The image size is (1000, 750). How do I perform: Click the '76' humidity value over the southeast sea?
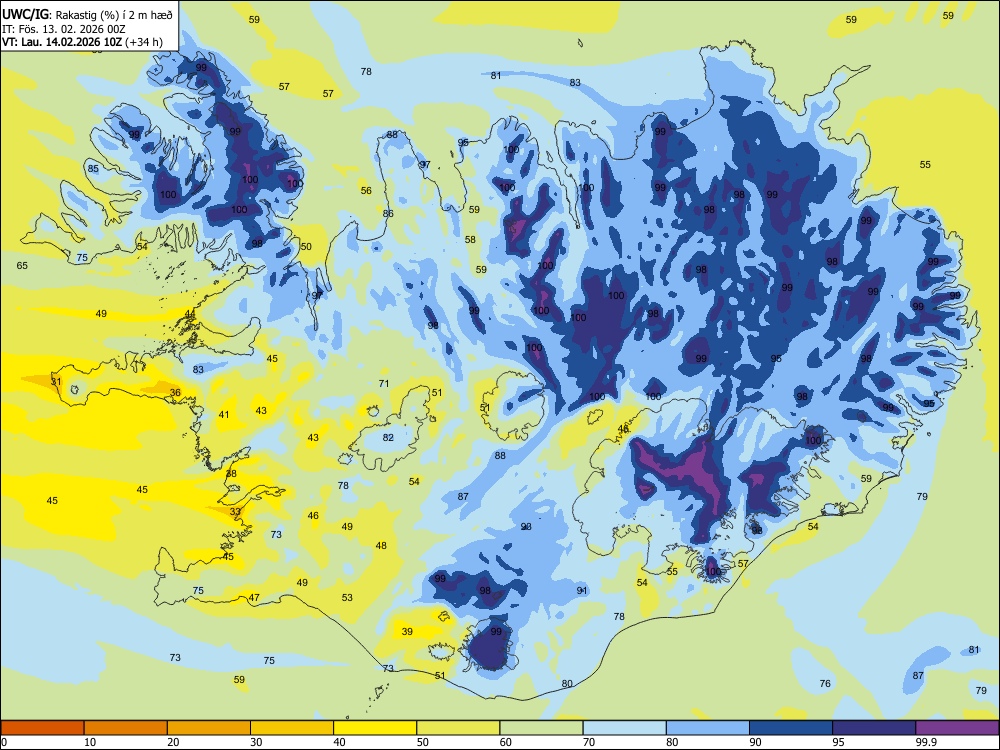point(825,683)
